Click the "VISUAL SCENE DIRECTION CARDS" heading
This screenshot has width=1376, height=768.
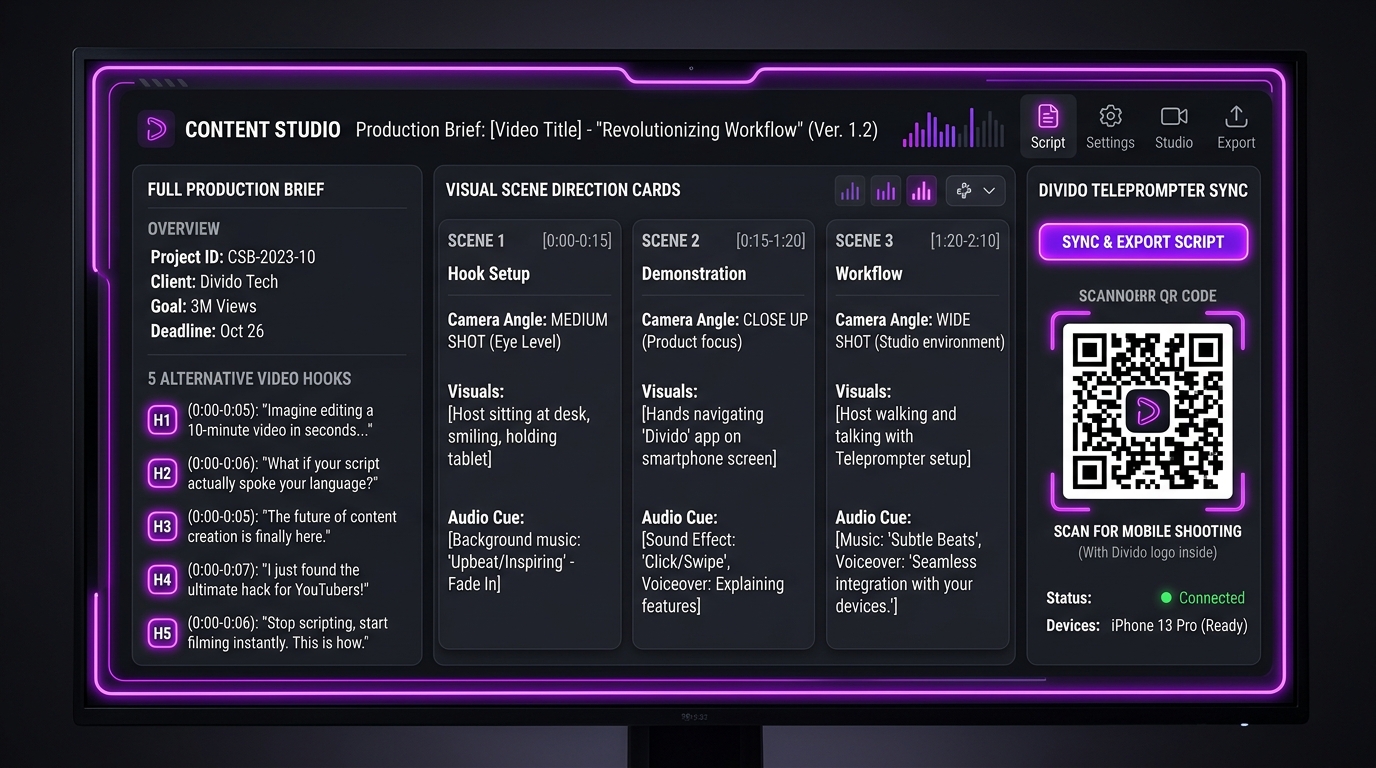(x=563, y=190)
